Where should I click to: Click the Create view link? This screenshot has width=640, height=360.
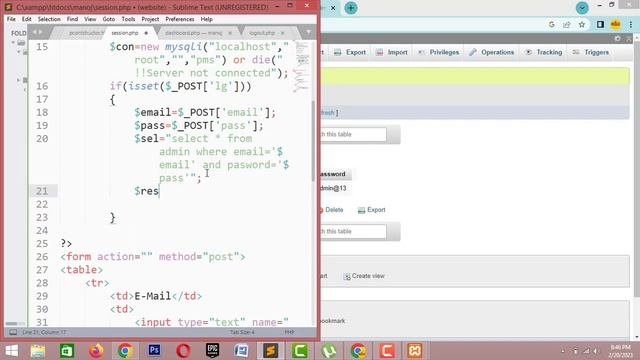[x=364, y=276]
